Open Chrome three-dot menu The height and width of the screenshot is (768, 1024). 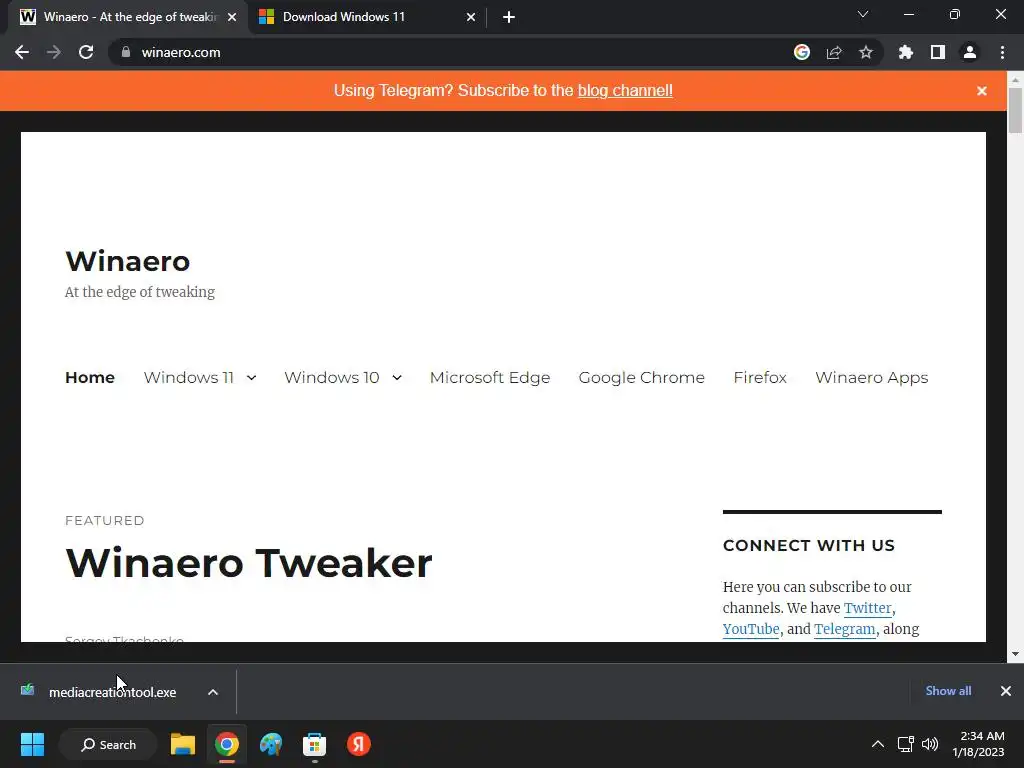pos(1002,52)
